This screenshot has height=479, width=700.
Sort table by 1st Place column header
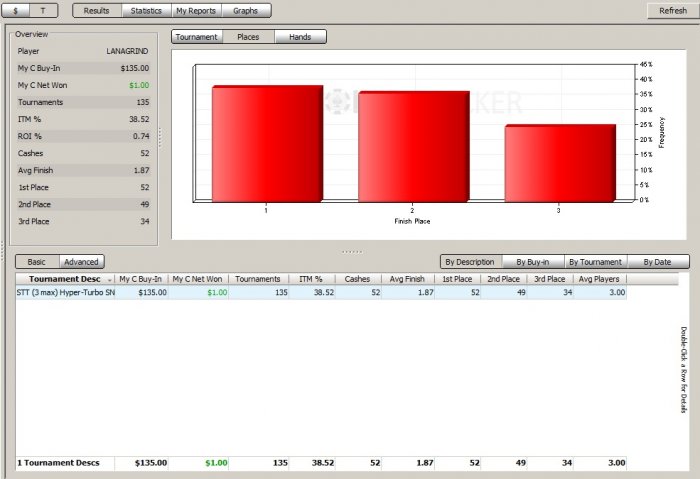457,279
